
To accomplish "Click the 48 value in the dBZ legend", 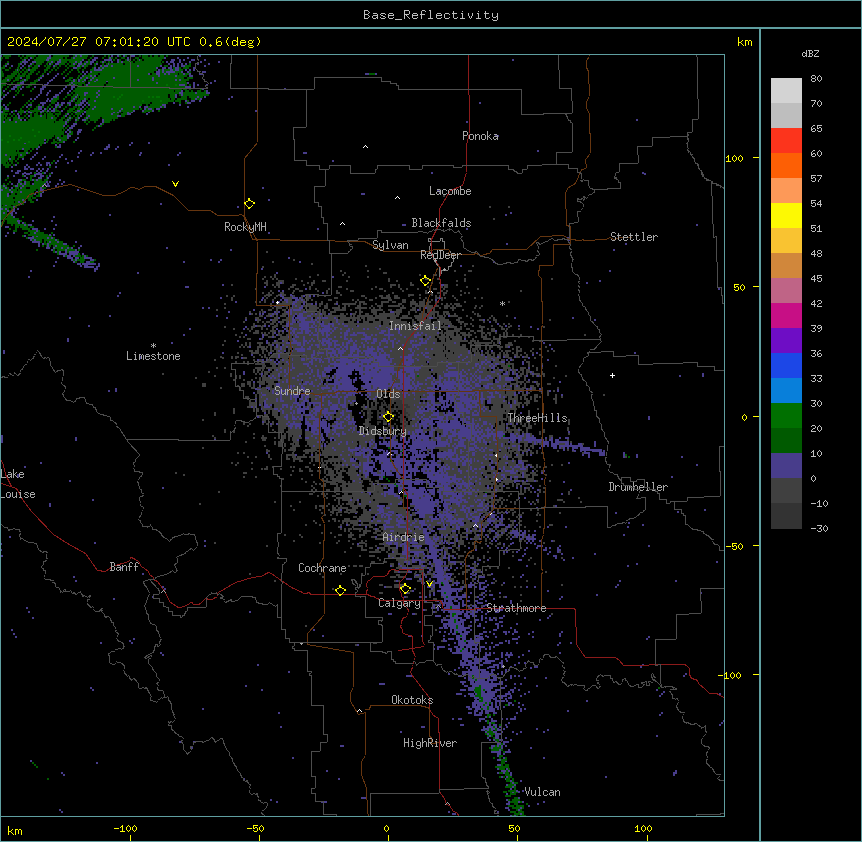I will pos(816,253).
